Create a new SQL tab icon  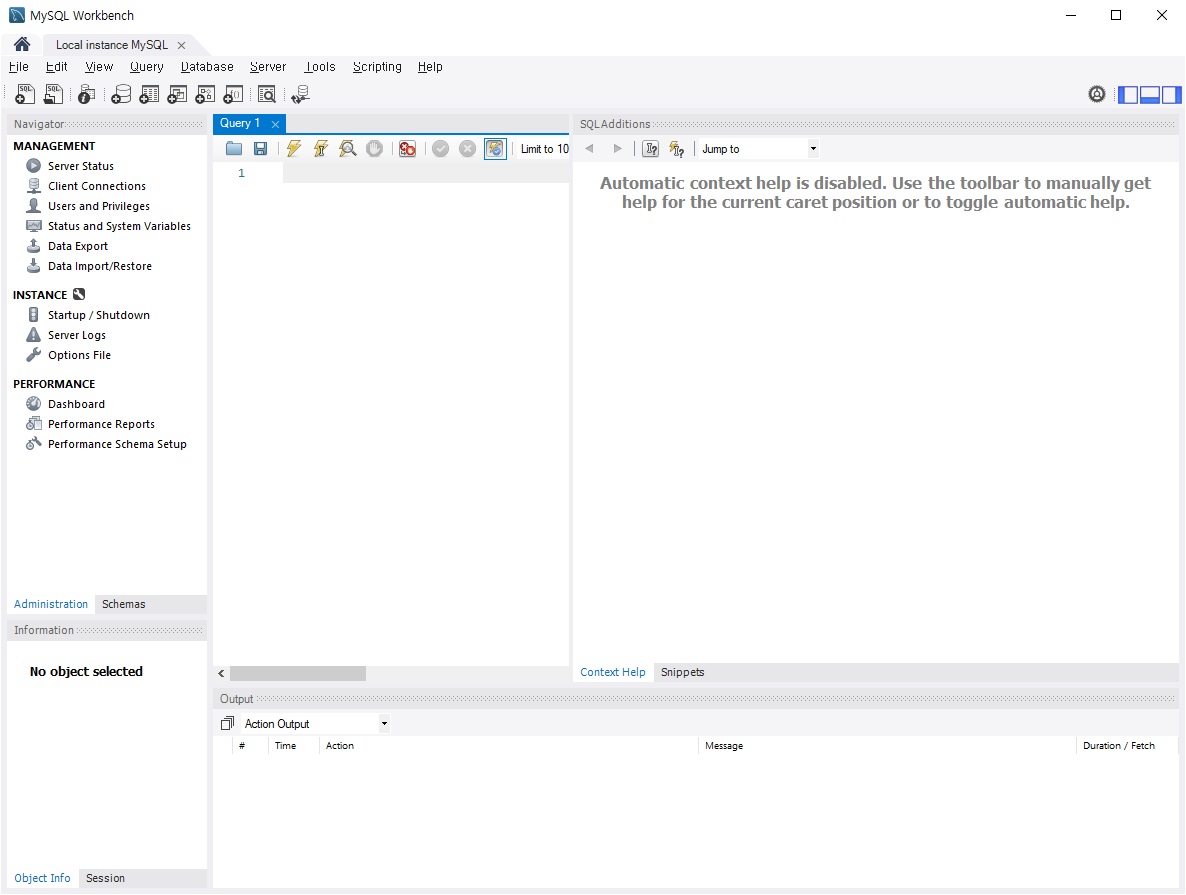25,94
